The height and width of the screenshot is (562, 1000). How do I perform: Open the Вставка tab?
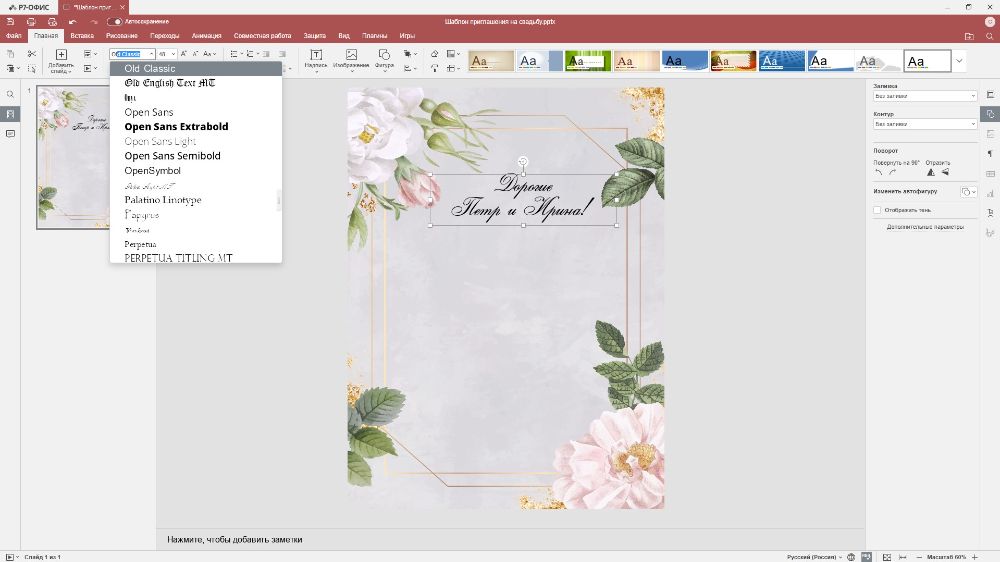click(x=82, y=36)
